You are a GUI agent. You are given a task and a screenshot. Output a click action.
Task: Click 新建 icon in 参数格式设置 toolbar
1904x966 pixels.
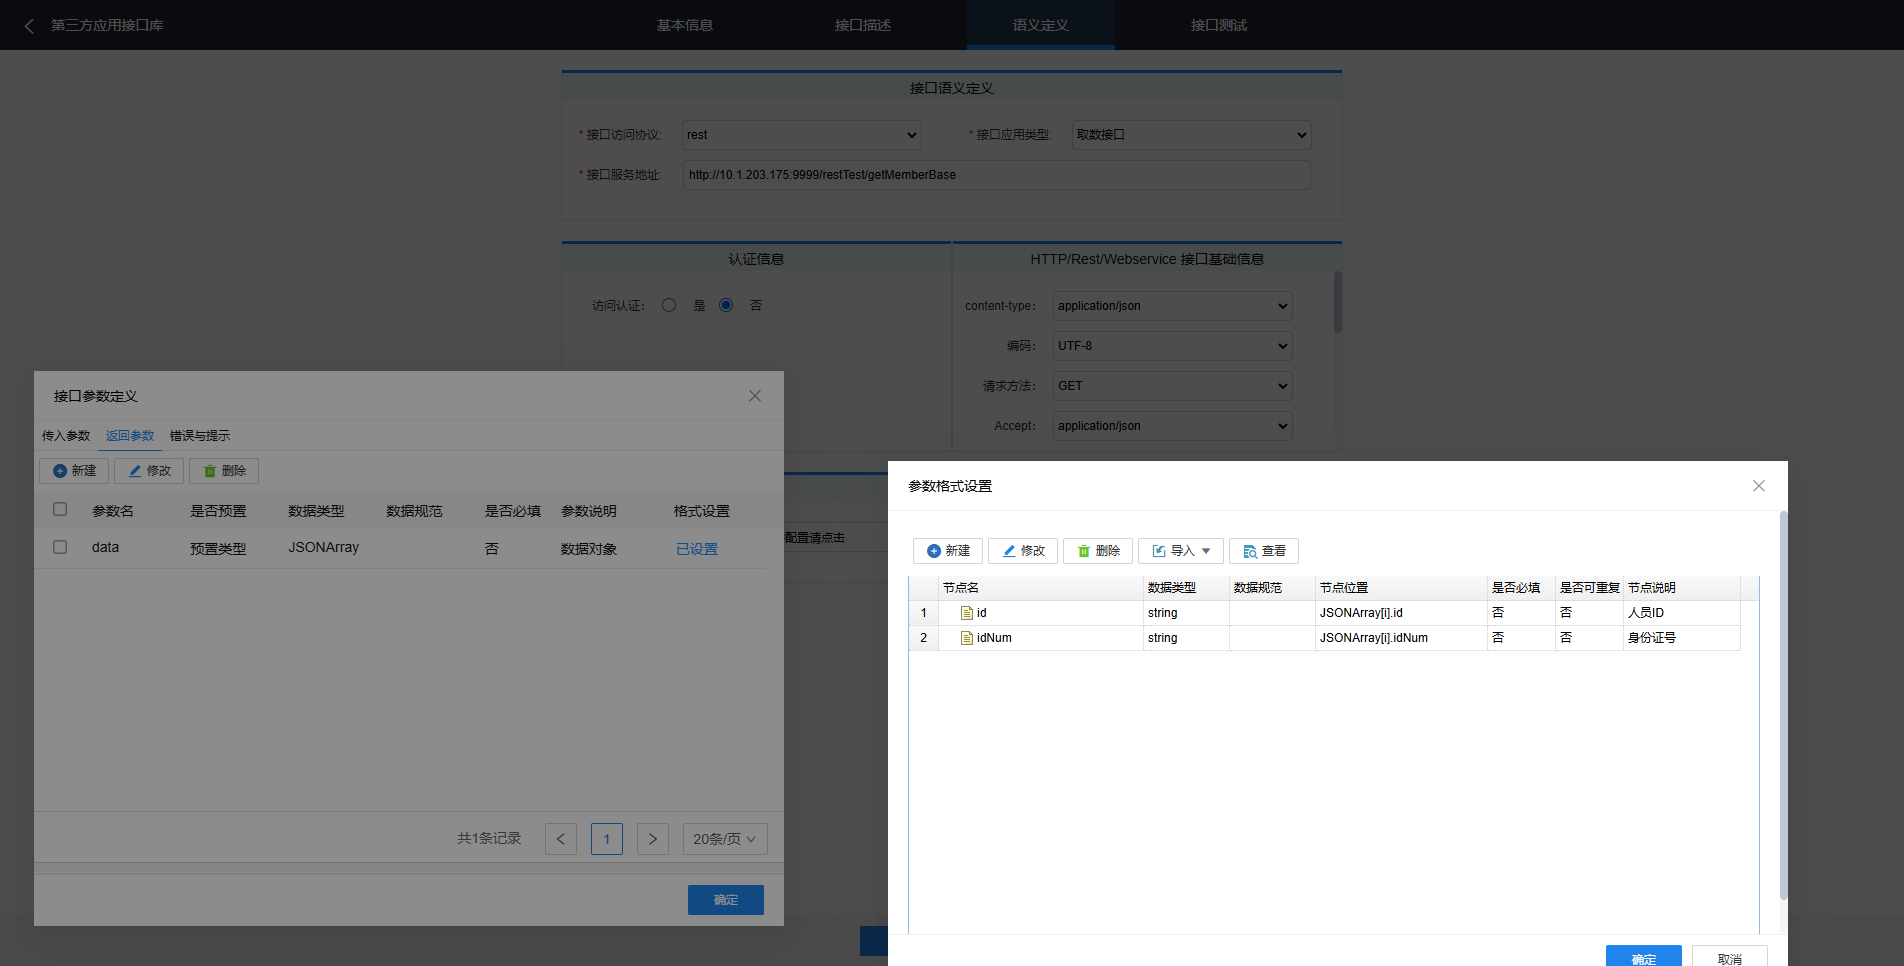(x=934, y=551)
